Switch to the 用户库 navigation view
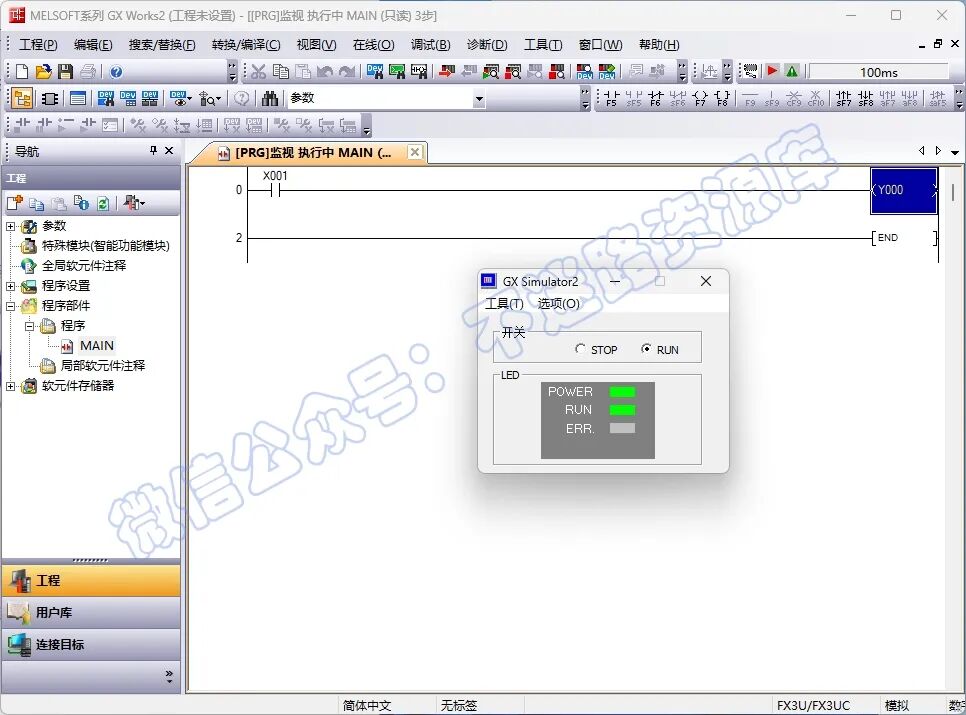Image resolution: width=966 pixels, height=715 pixels. click(x=91, y=612)
